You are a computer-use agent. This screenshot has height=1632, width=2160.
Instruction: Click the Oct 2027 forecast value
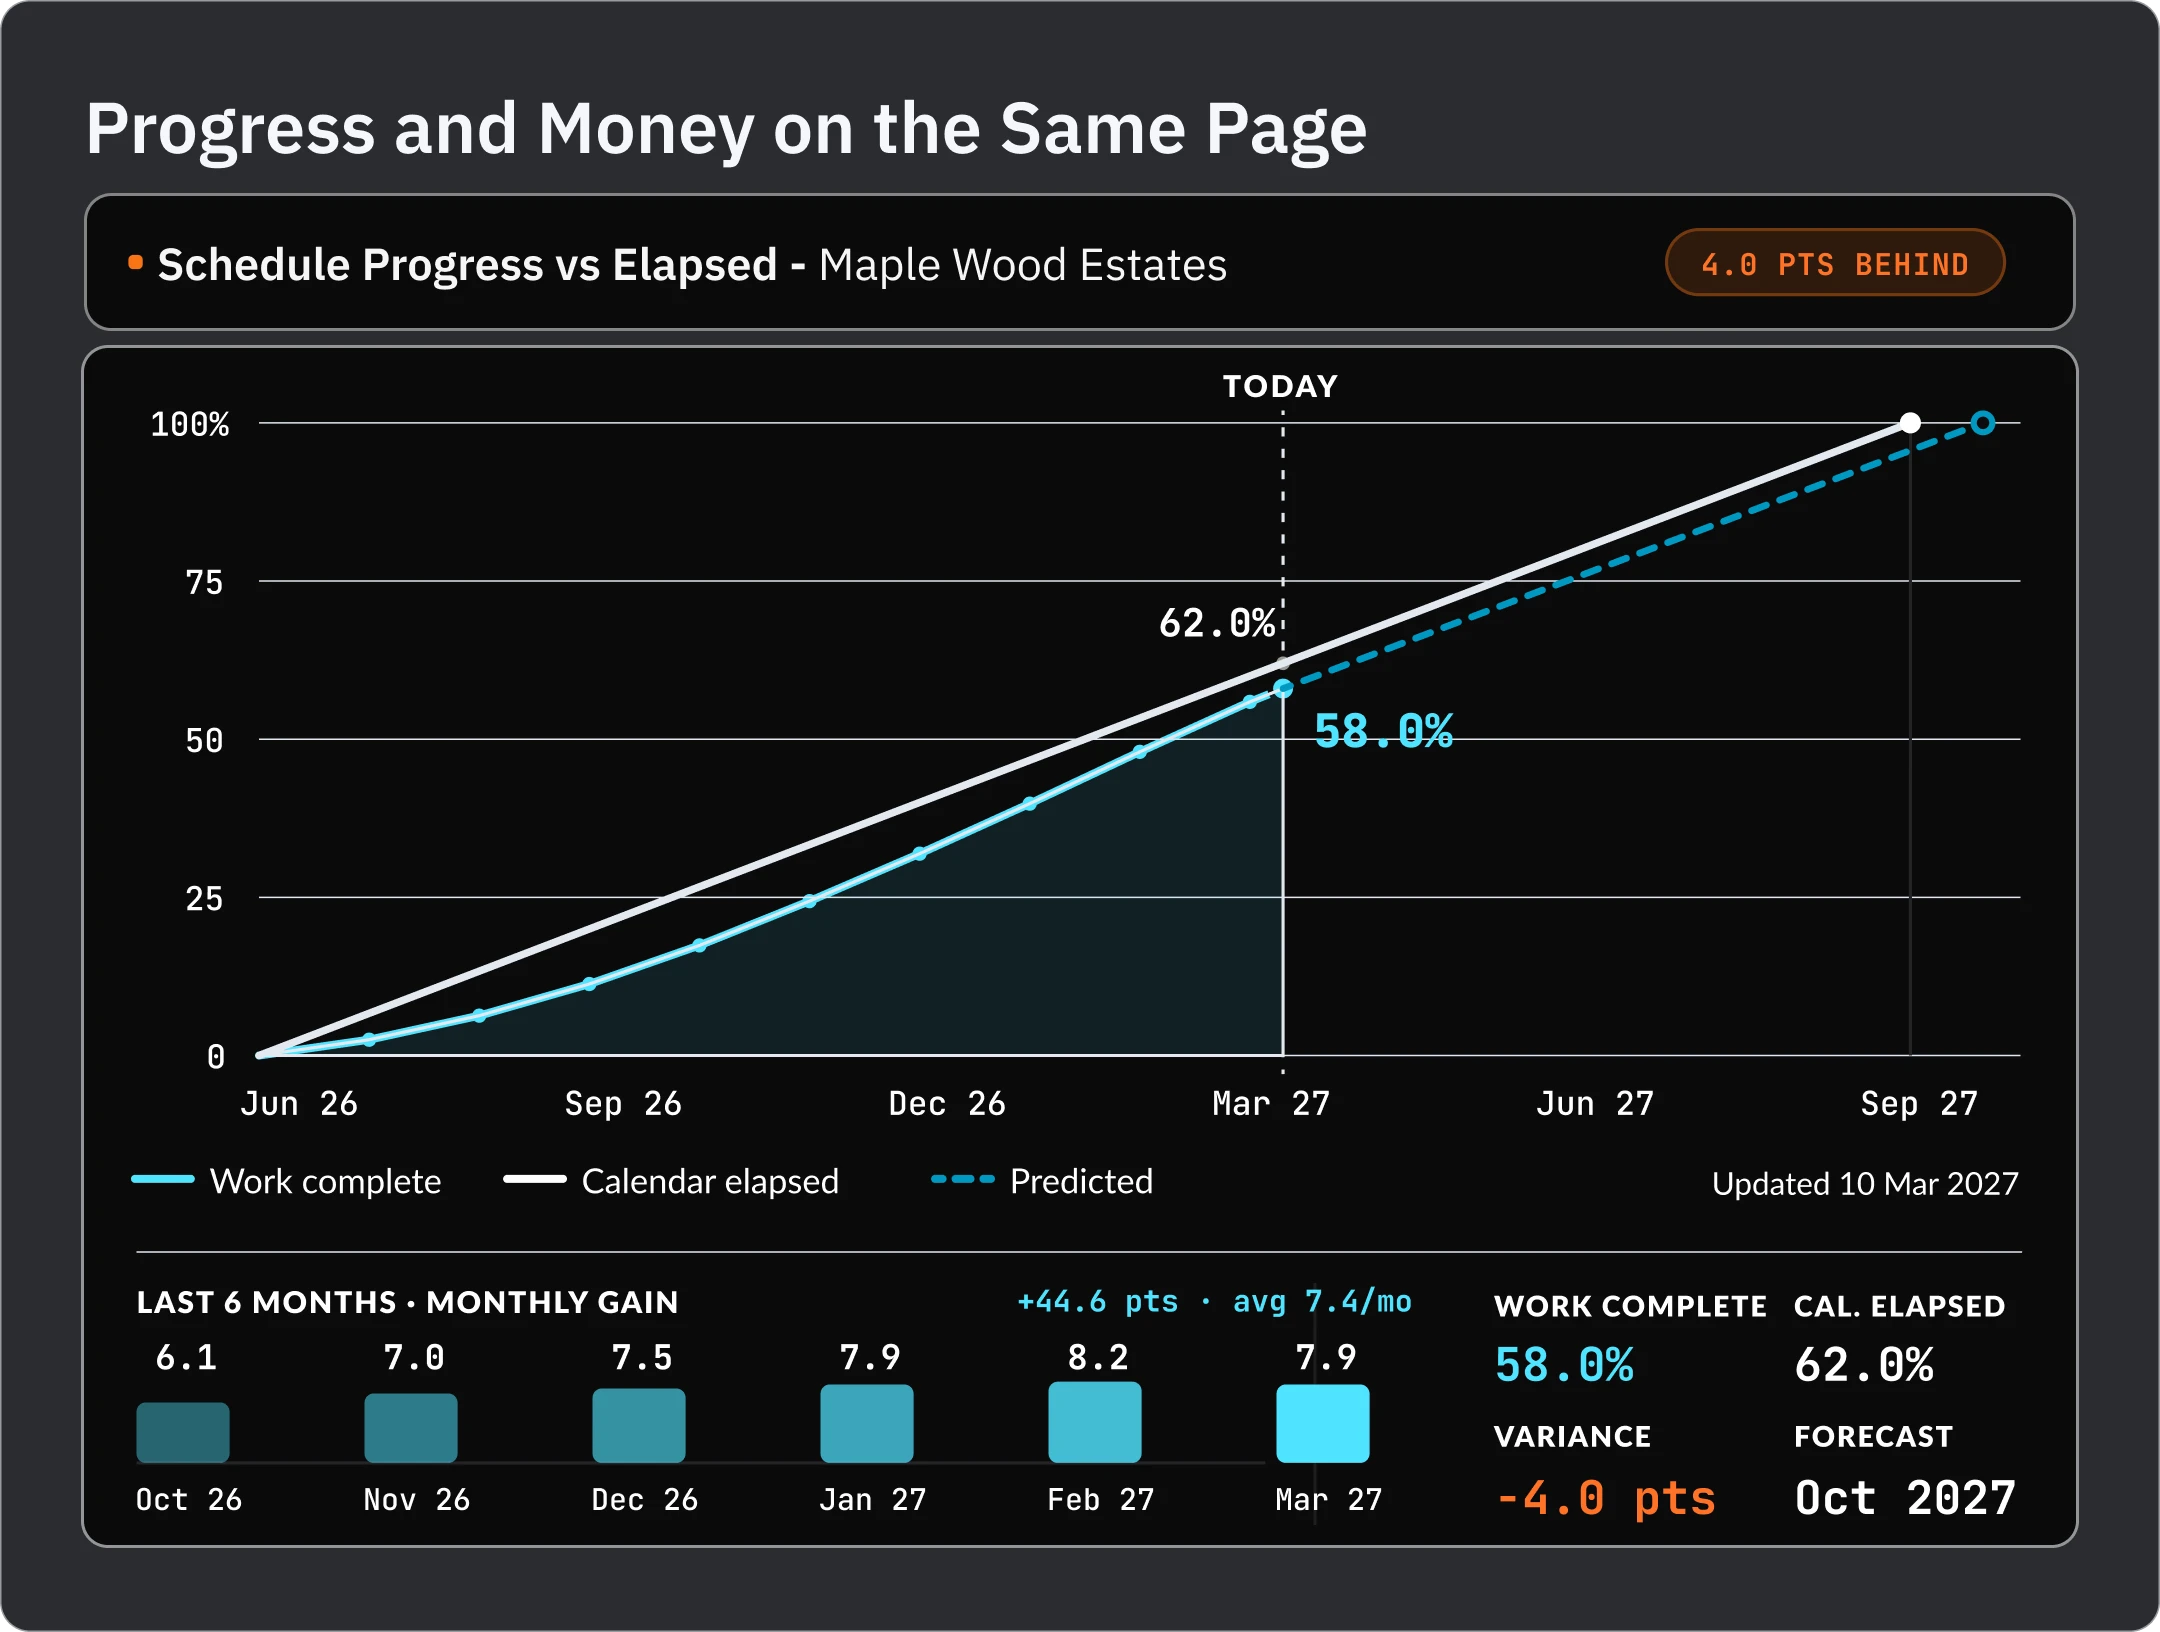[x=1905, y=1498]
